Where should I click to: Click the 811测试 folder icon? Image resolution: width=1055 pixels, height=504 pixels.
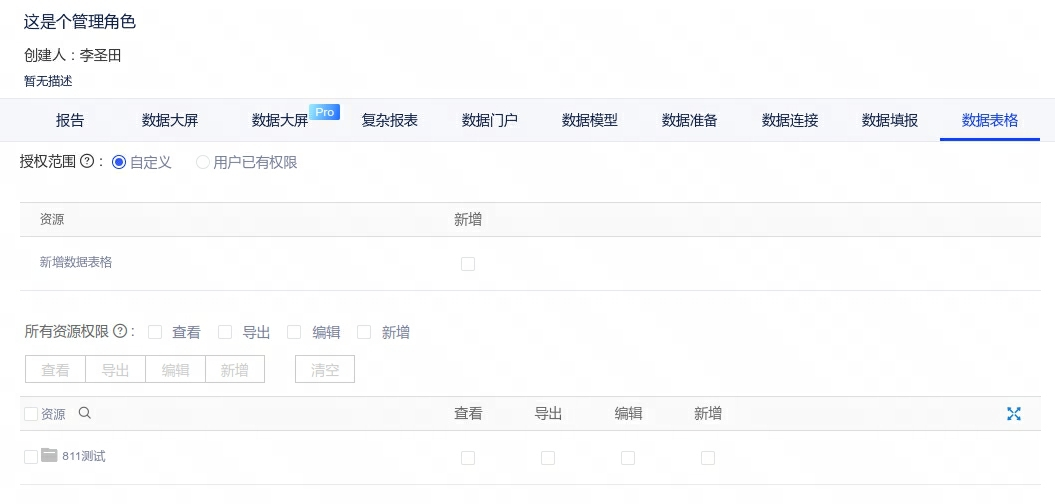(x=50, y=456)
